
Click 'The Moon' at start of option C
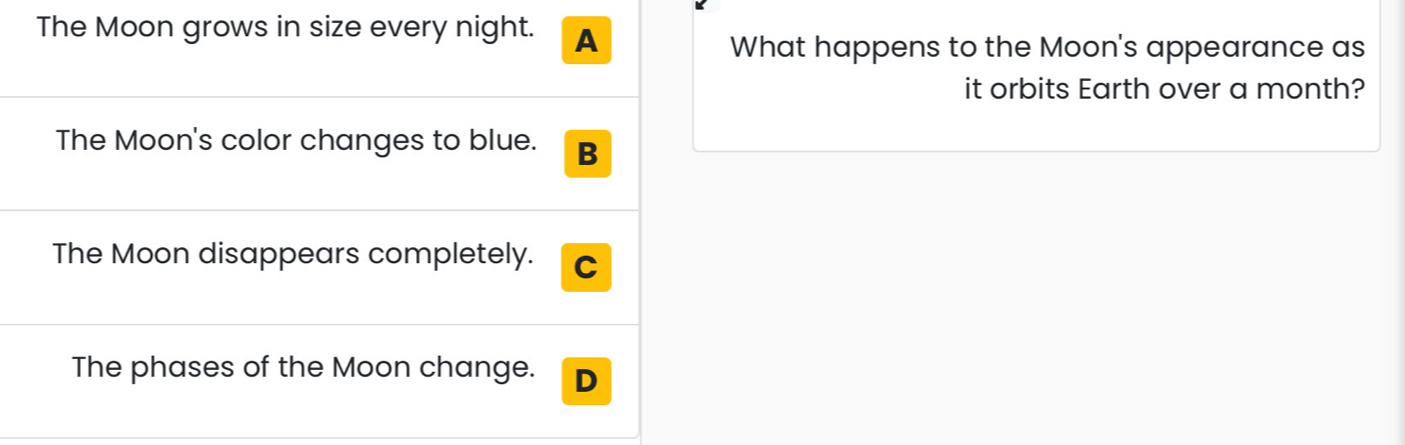tap(121, 254)
